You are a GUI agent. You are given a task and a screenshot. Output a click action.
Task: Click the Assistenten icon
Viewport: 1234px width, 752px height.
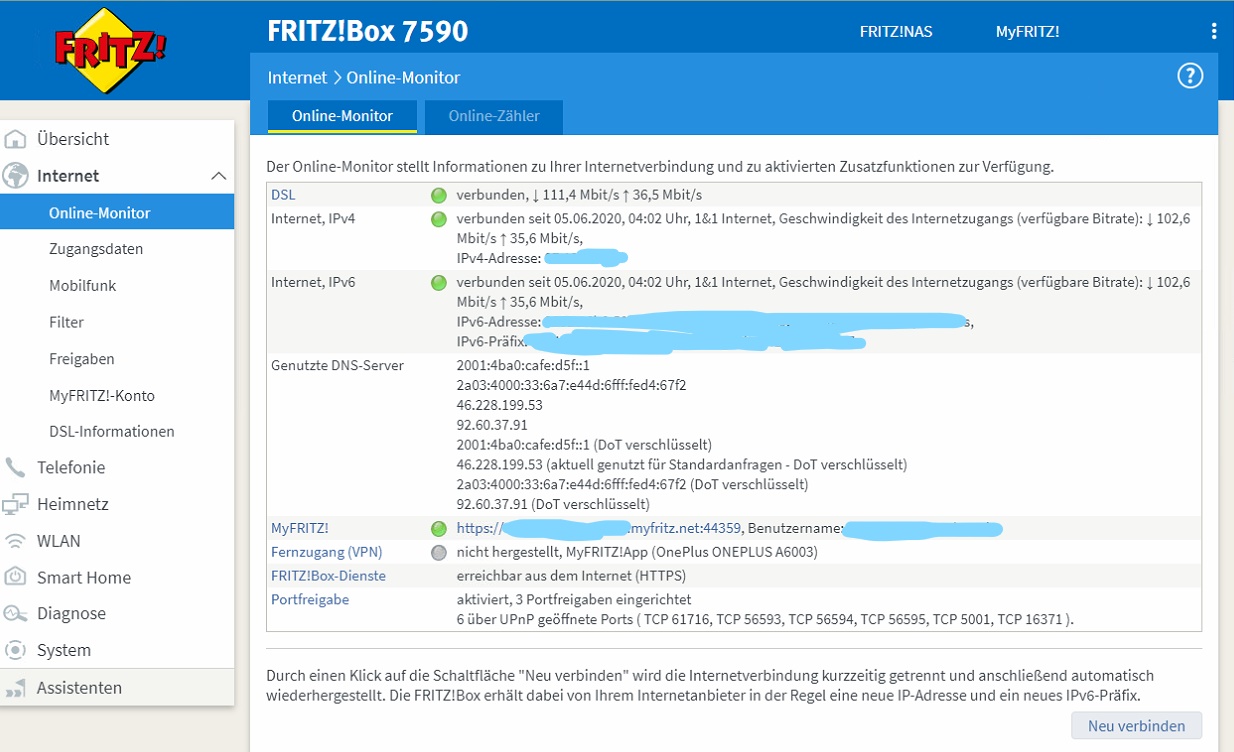pos(15,688)
